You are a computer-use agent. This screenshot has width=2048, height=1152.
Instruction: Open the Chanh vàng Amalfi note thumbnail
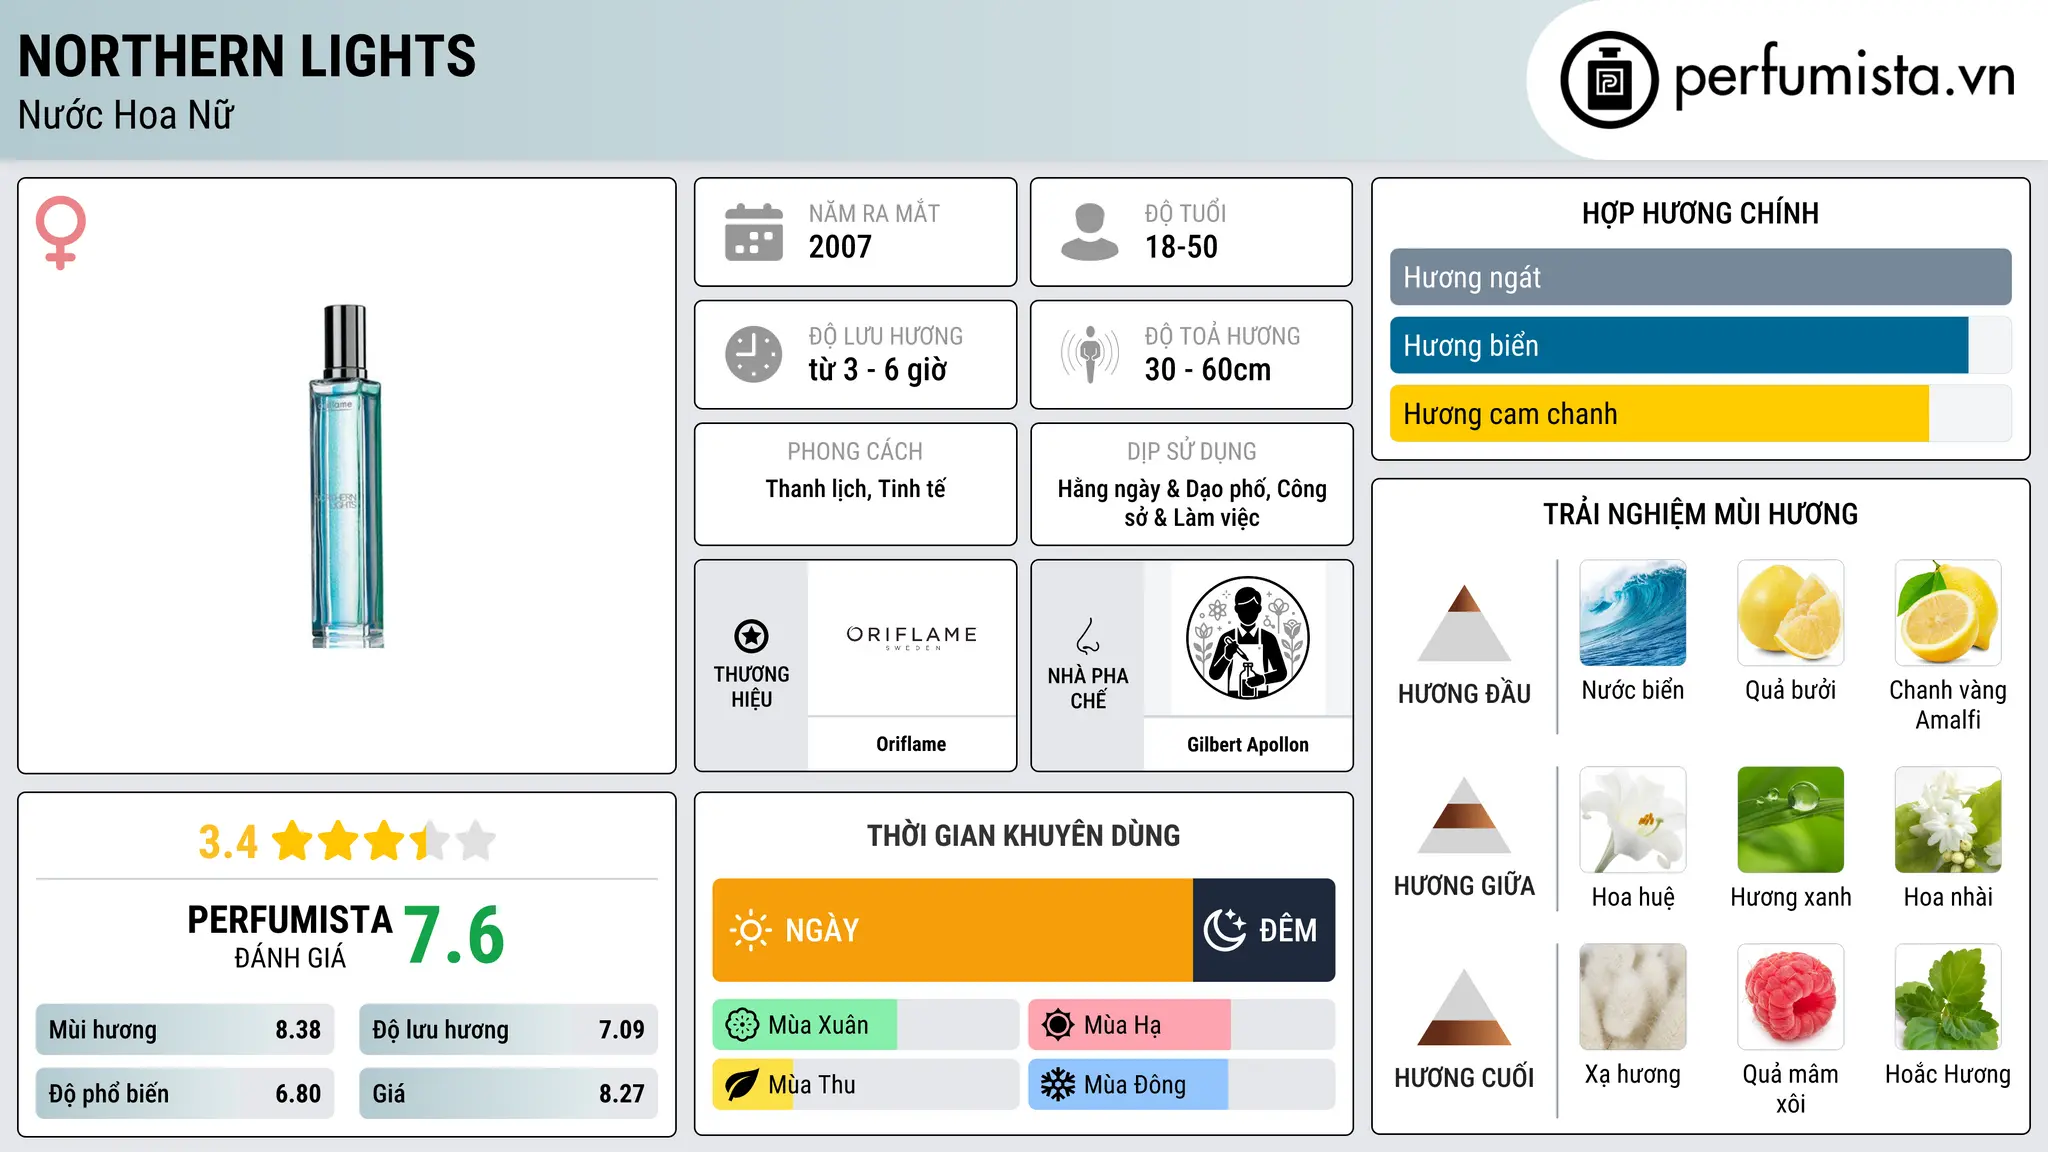click(x=1948, y=613)
